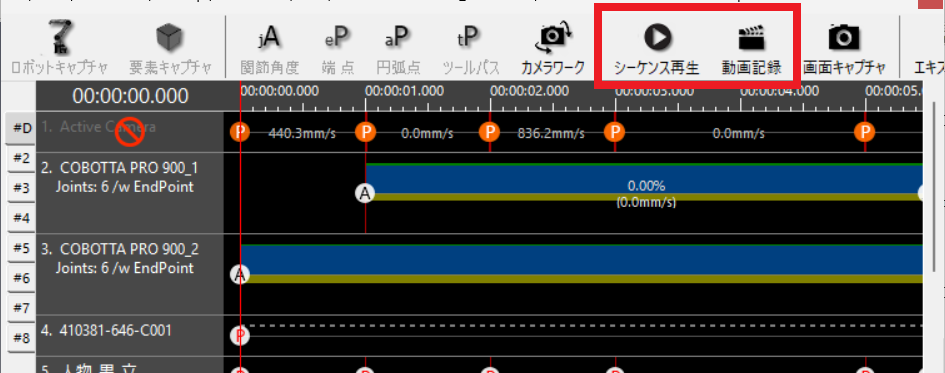The height and width of the screenshot is (373, 945).
Task: Select the P marker on 410381-646-C001 track
Action: [x=240, y=335]
